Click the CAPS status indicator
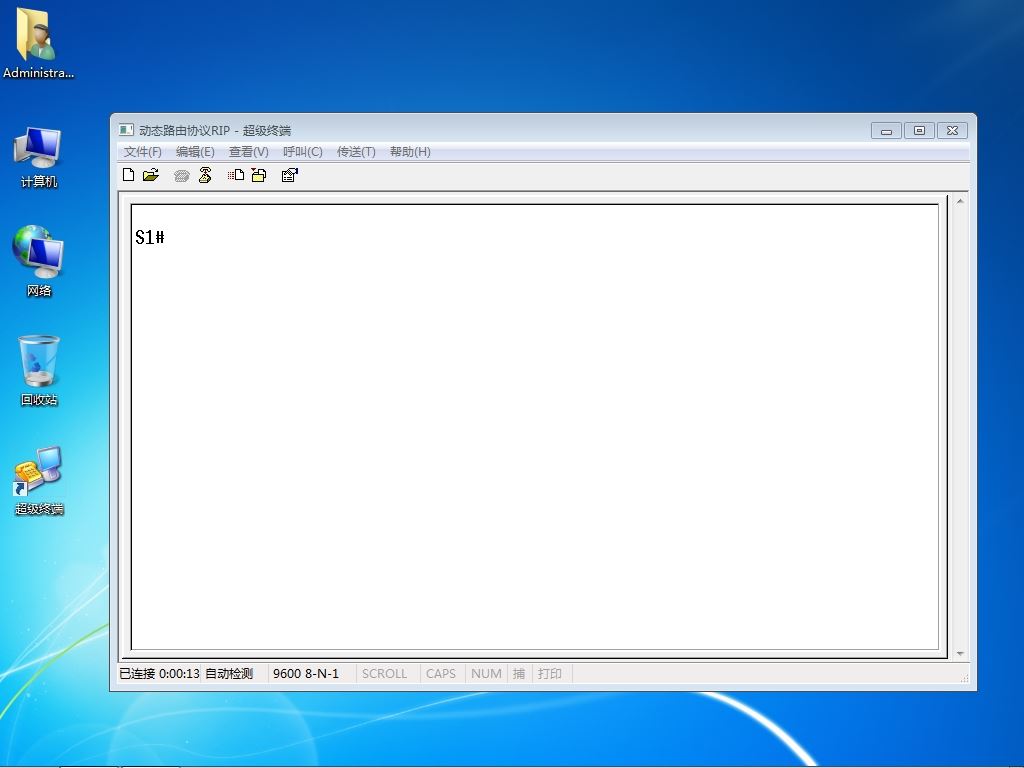Image resolution: width=1024 pixels, height=768 pixels. (441, 673)
